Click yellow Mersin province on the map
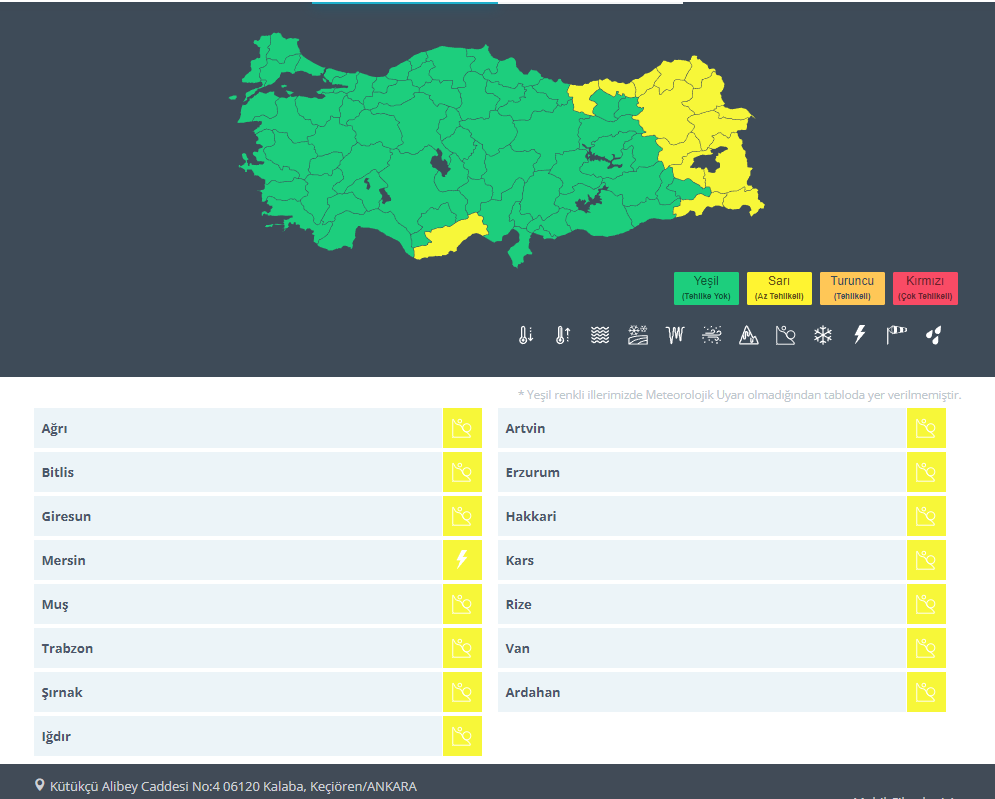Screen dimensions: 995x799 pos(450,238)
